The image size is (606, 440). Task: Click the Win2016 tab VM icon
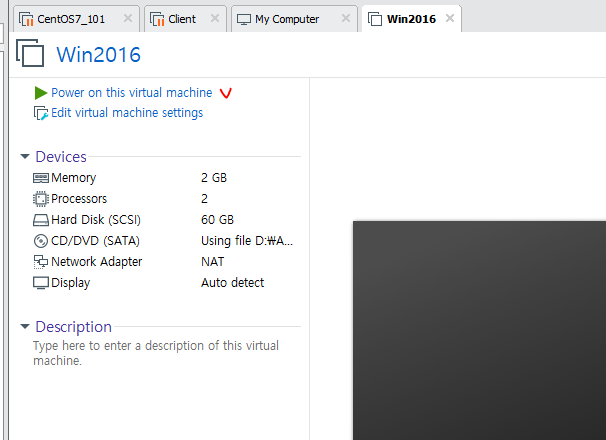click(x=375, y=19)
